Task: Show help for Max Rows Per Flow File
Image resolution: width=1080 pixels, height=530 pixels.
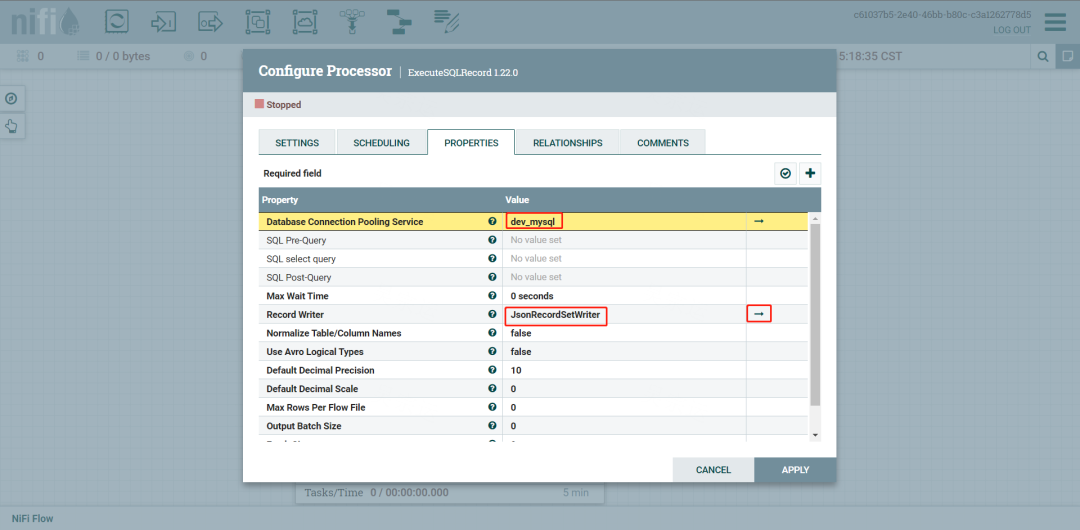Action: pos(492,407)
